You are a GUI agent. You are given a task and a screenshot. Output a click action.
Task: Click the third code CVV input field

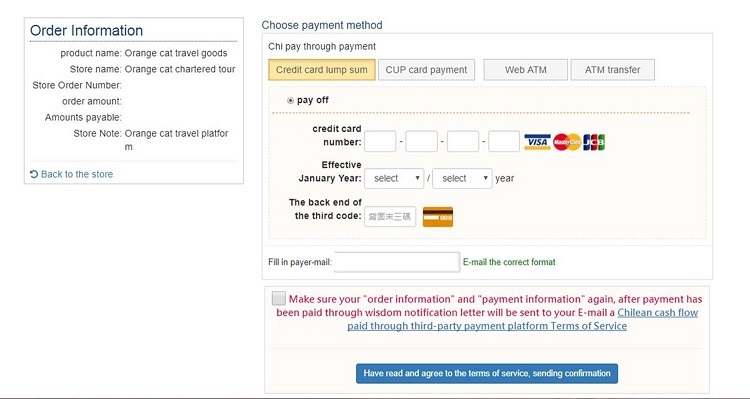[x=390, y=217]
